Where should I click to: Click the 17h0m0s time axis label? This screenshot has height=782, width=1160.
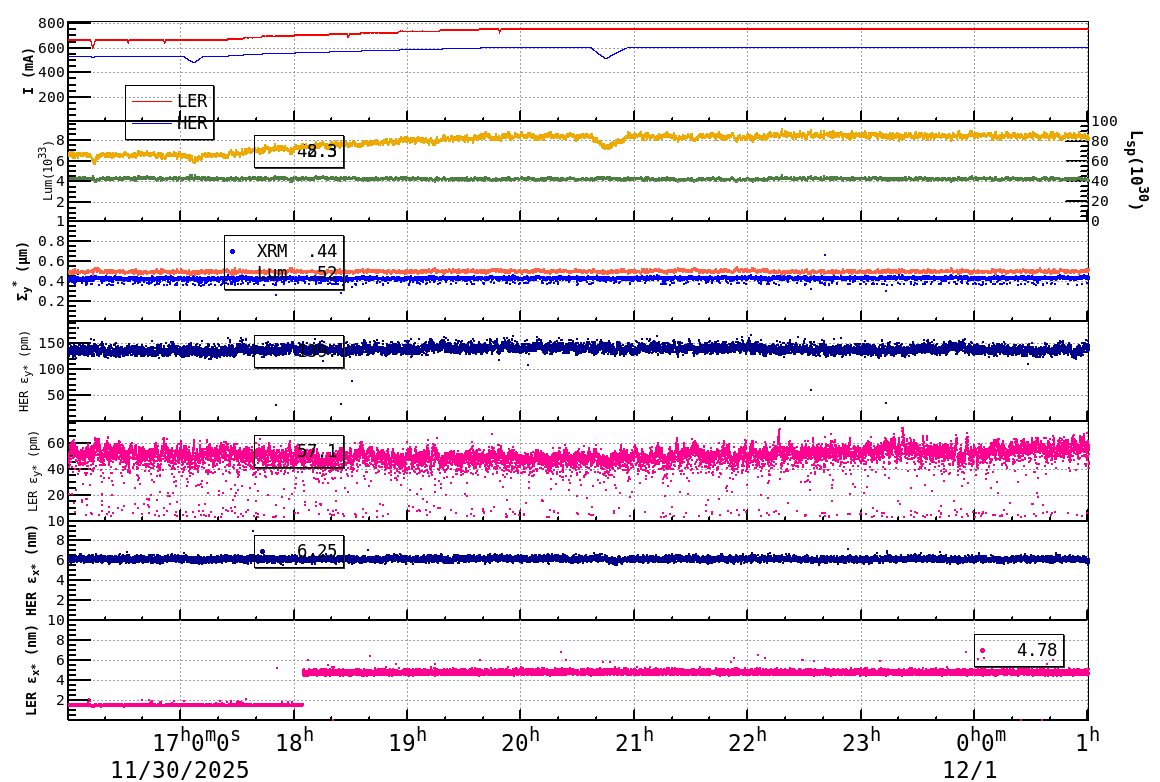(x=196, y=741)
